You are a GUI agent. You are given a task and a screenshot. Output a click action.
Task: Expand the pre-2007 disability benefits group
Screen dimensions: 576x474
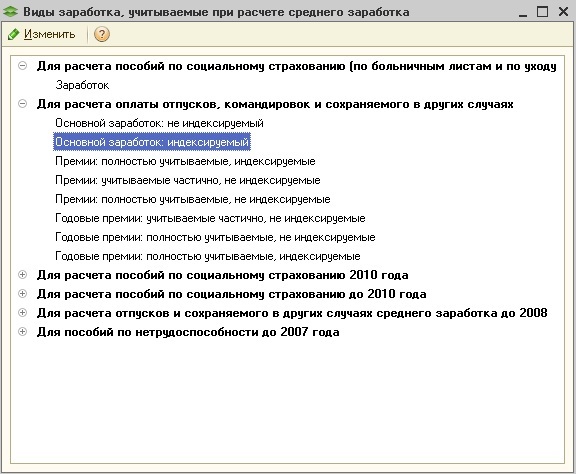click(x=22, y=332)
